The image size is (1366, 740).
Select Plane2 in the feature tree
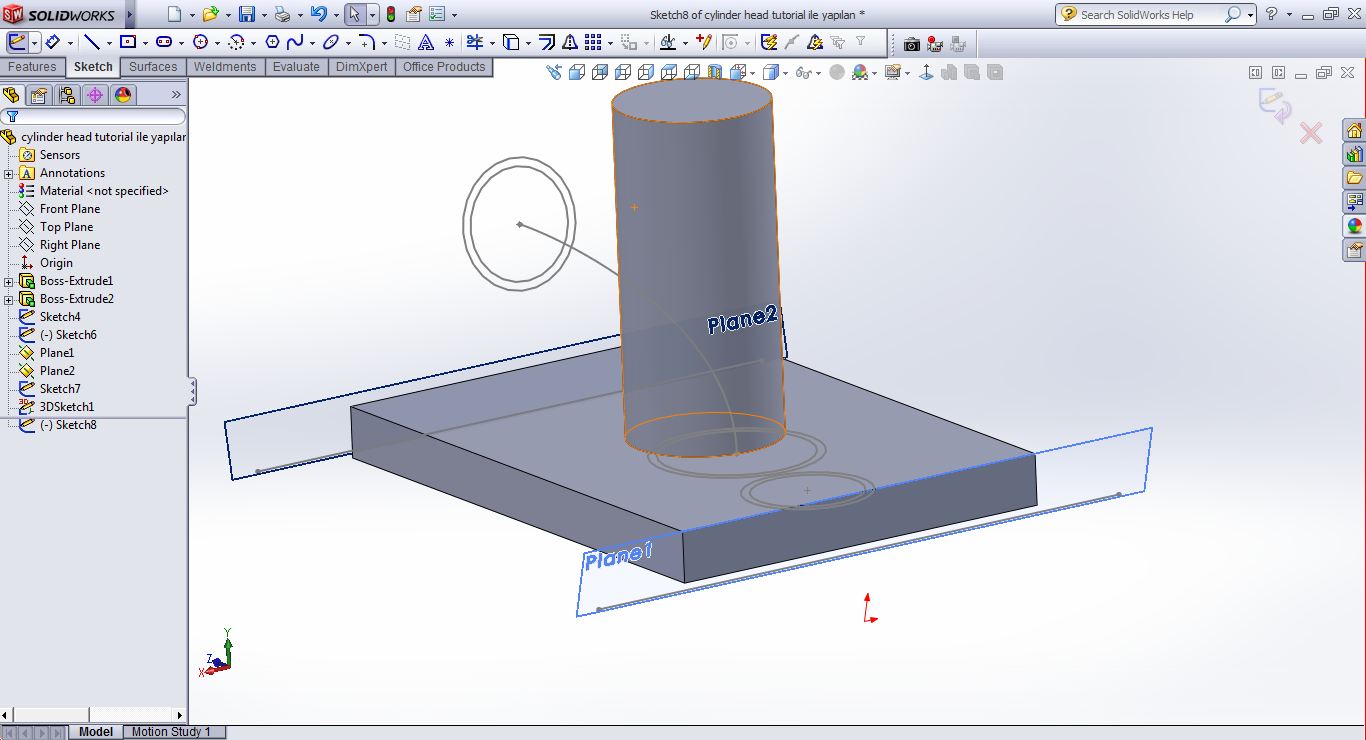(57, 371)
